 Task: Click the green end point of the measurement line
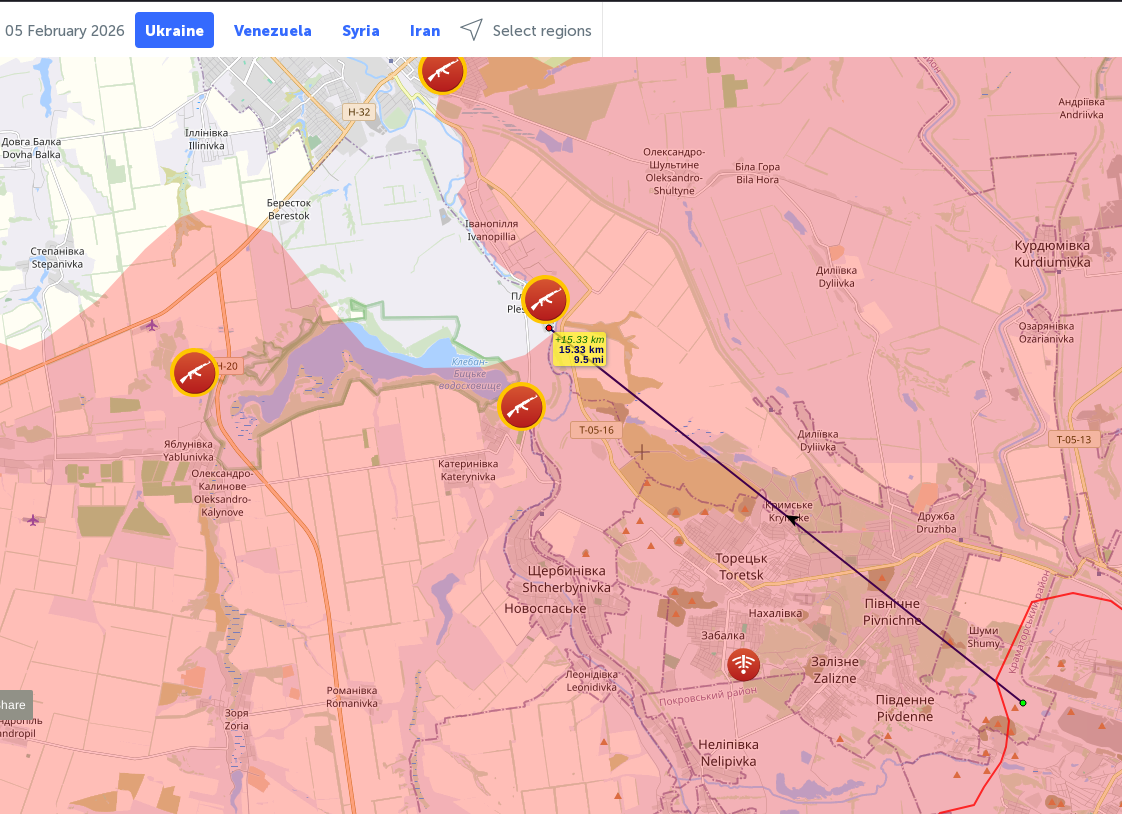point(1023,703)
